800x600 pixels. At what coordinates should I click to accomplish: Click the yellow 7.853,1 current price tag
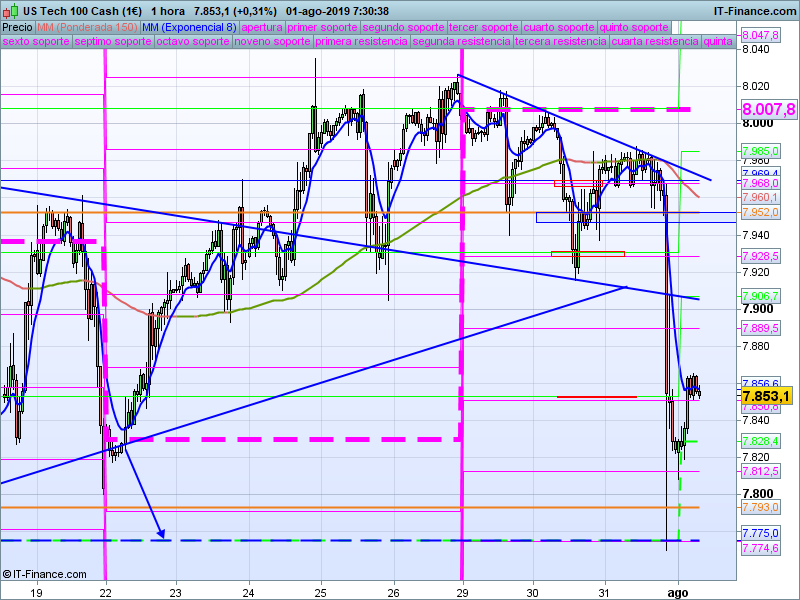pyautogui.click(x=766, y=396)
